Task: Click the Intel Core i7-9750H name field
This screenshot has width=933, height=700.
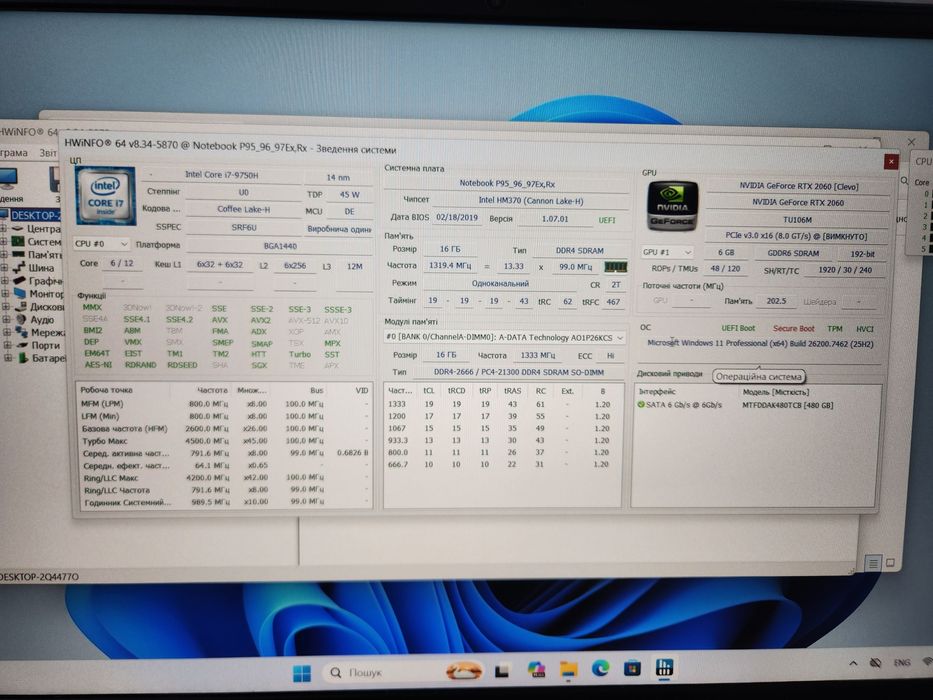Action: [221, 174]
